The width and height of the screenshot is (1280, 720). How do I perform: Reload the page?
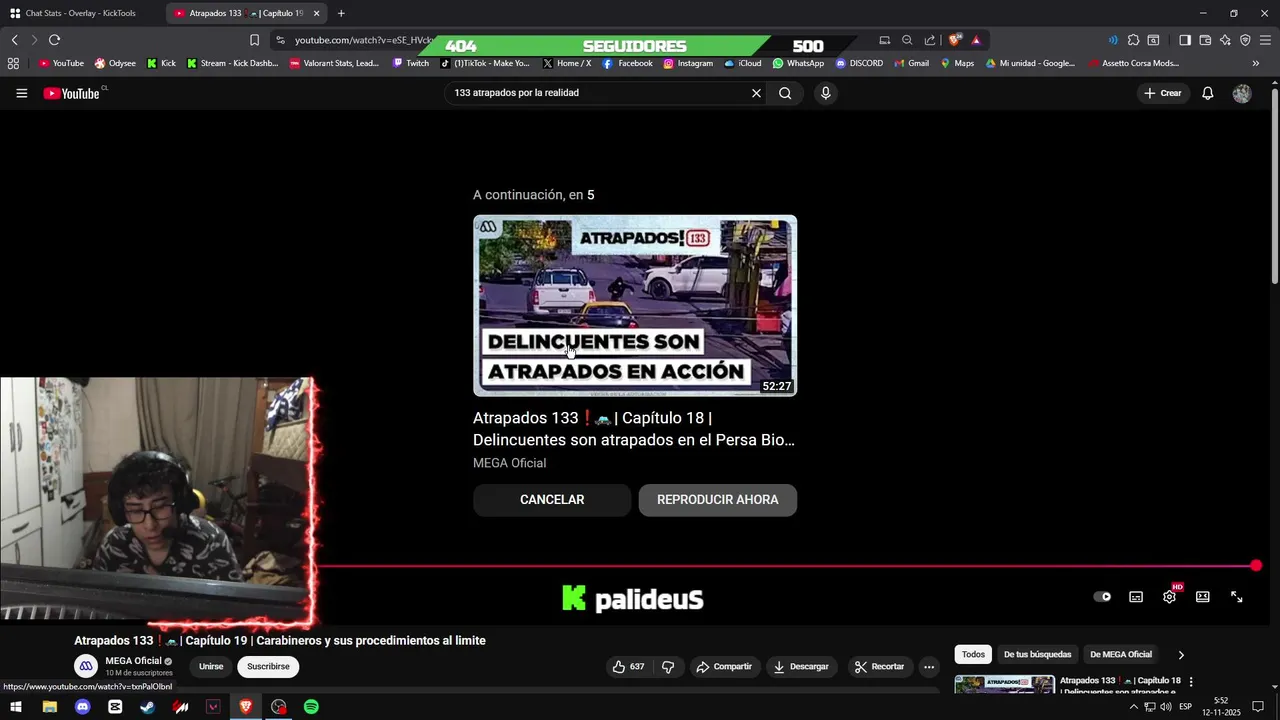click(54, 40)
